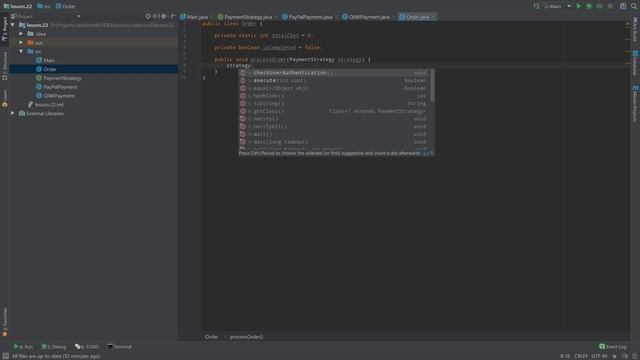Screen dimensions: 640x360
Task: Toggle the Project tool window side tab
Action: click(4, 29)
